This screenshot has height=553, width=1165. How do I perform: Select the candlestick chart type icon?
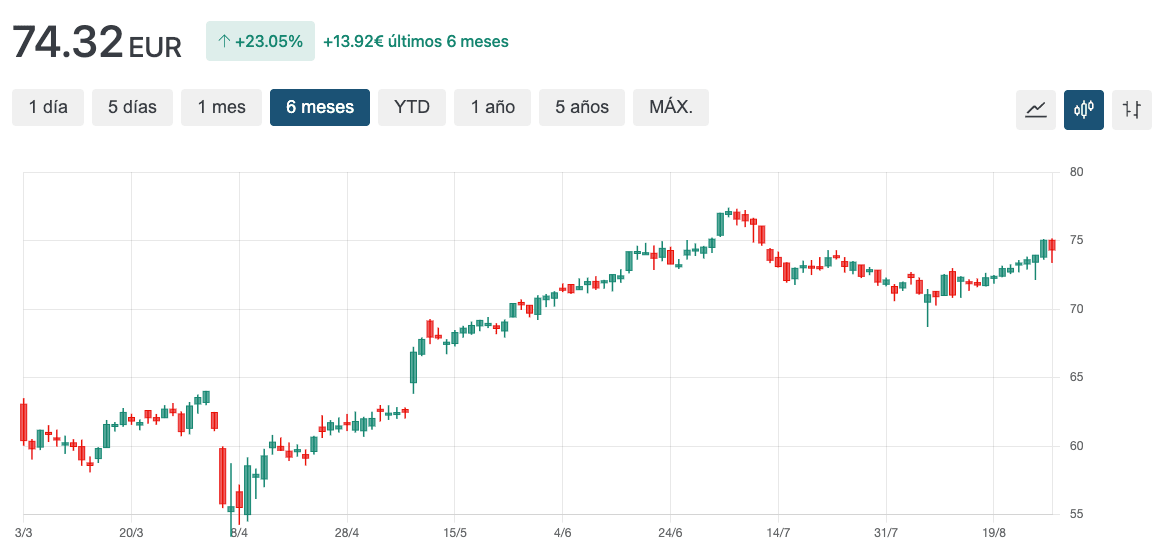1084,109
